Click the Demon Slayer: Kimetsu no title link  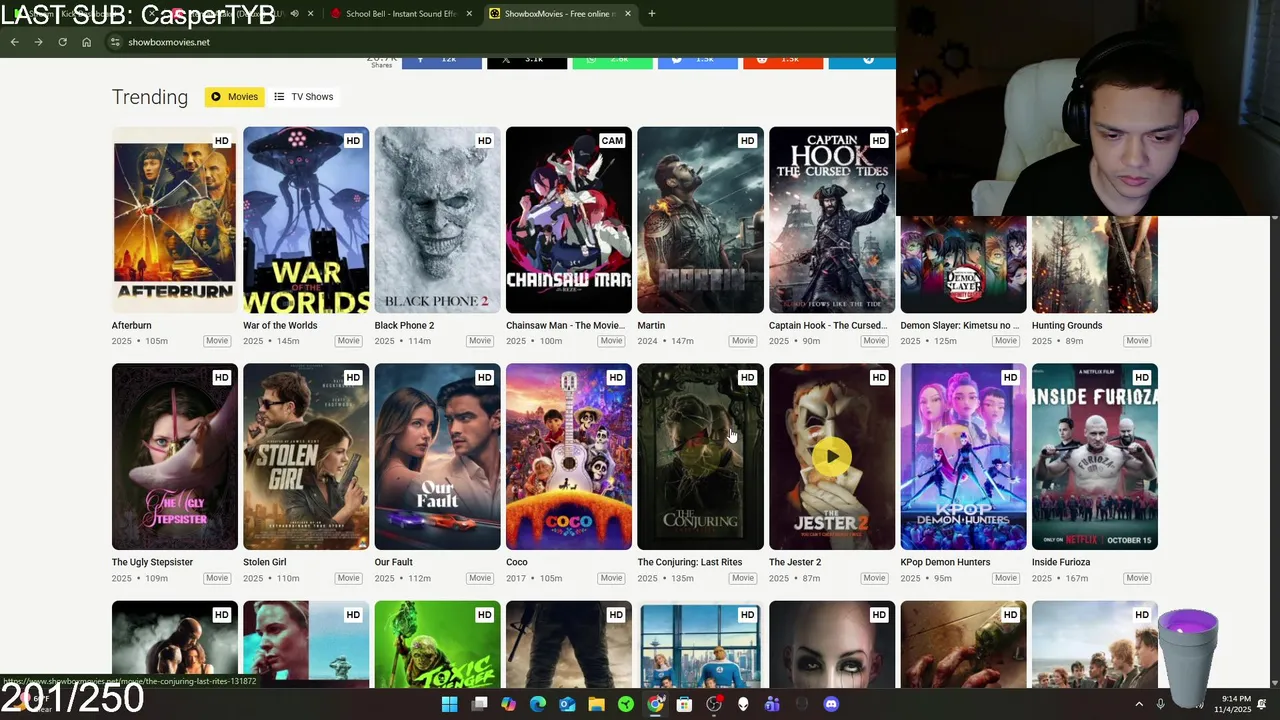pyautogui.click(x=960, y=325)
